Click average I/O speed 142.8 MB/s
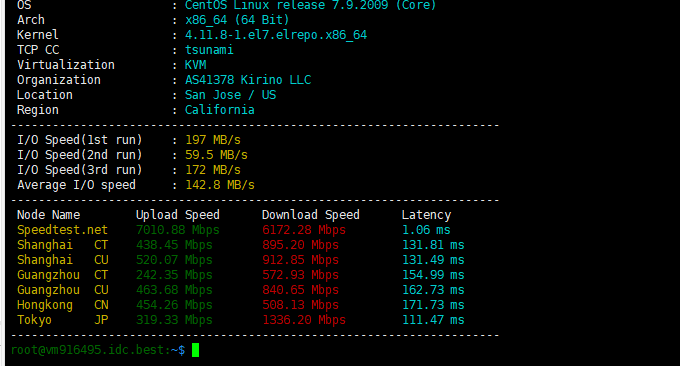Screen dimensions: 680x366 coord(220,185)
